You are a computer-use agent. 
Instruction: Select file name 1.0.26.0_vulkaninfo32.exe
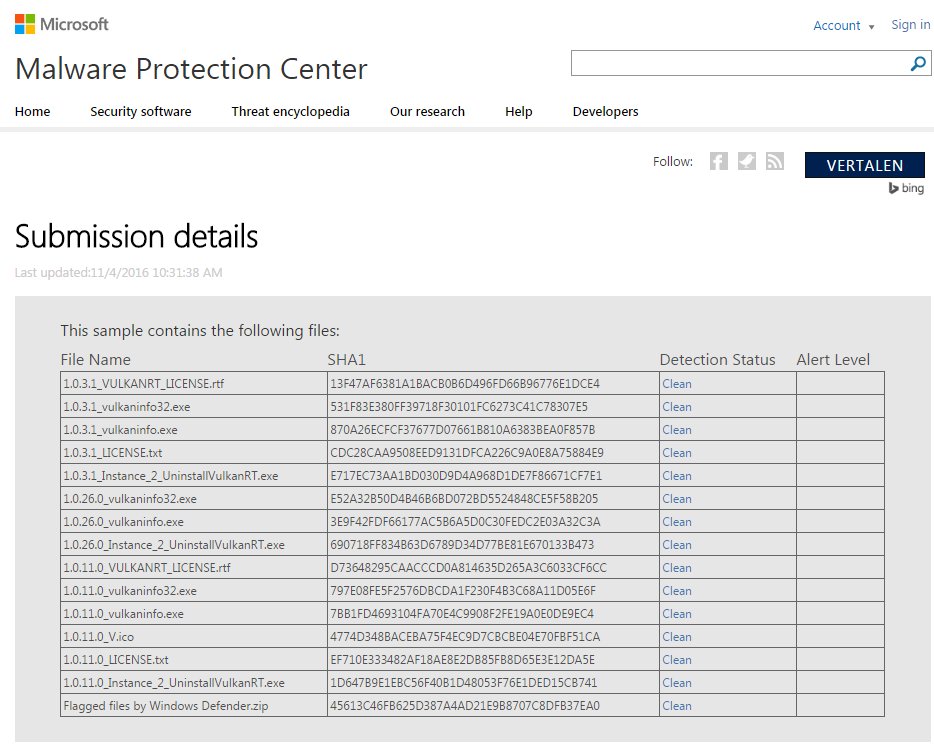(x=130, y=499)
